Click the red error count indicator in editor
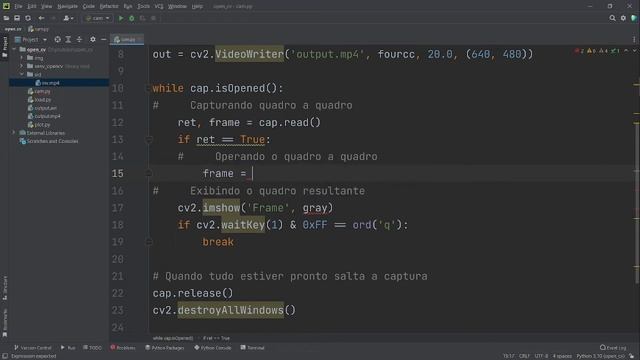The height and width of the screenshot is (360, 640). point(579,51)
